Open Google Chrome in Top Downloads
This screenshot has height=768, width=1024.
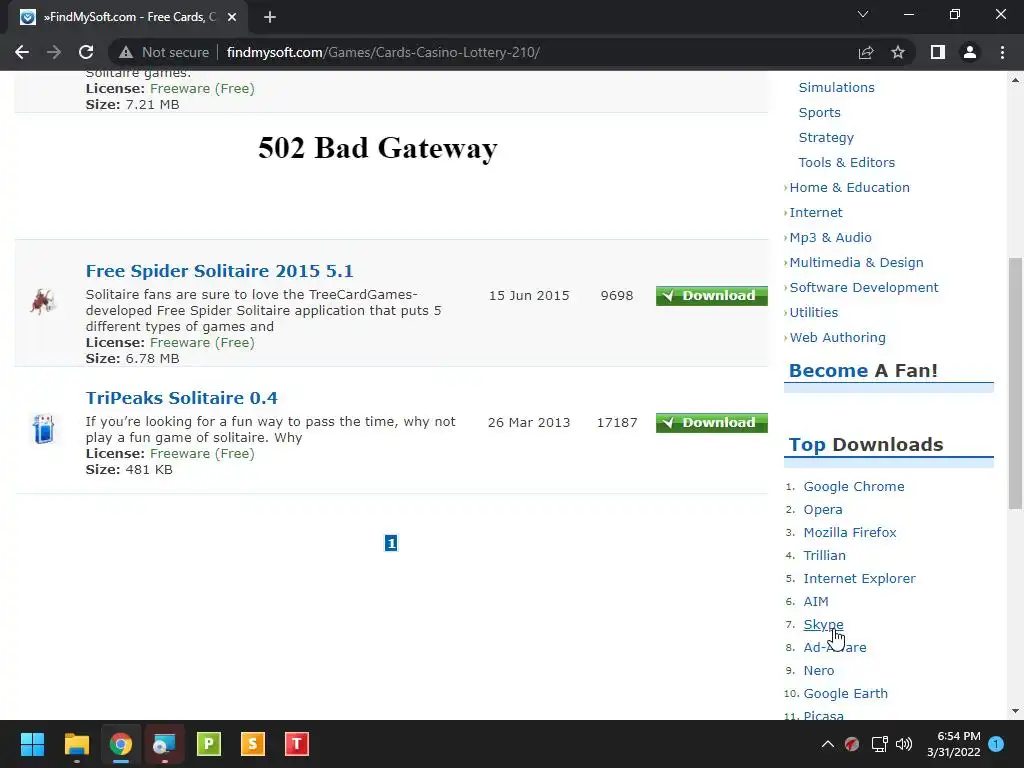(854, 487)
